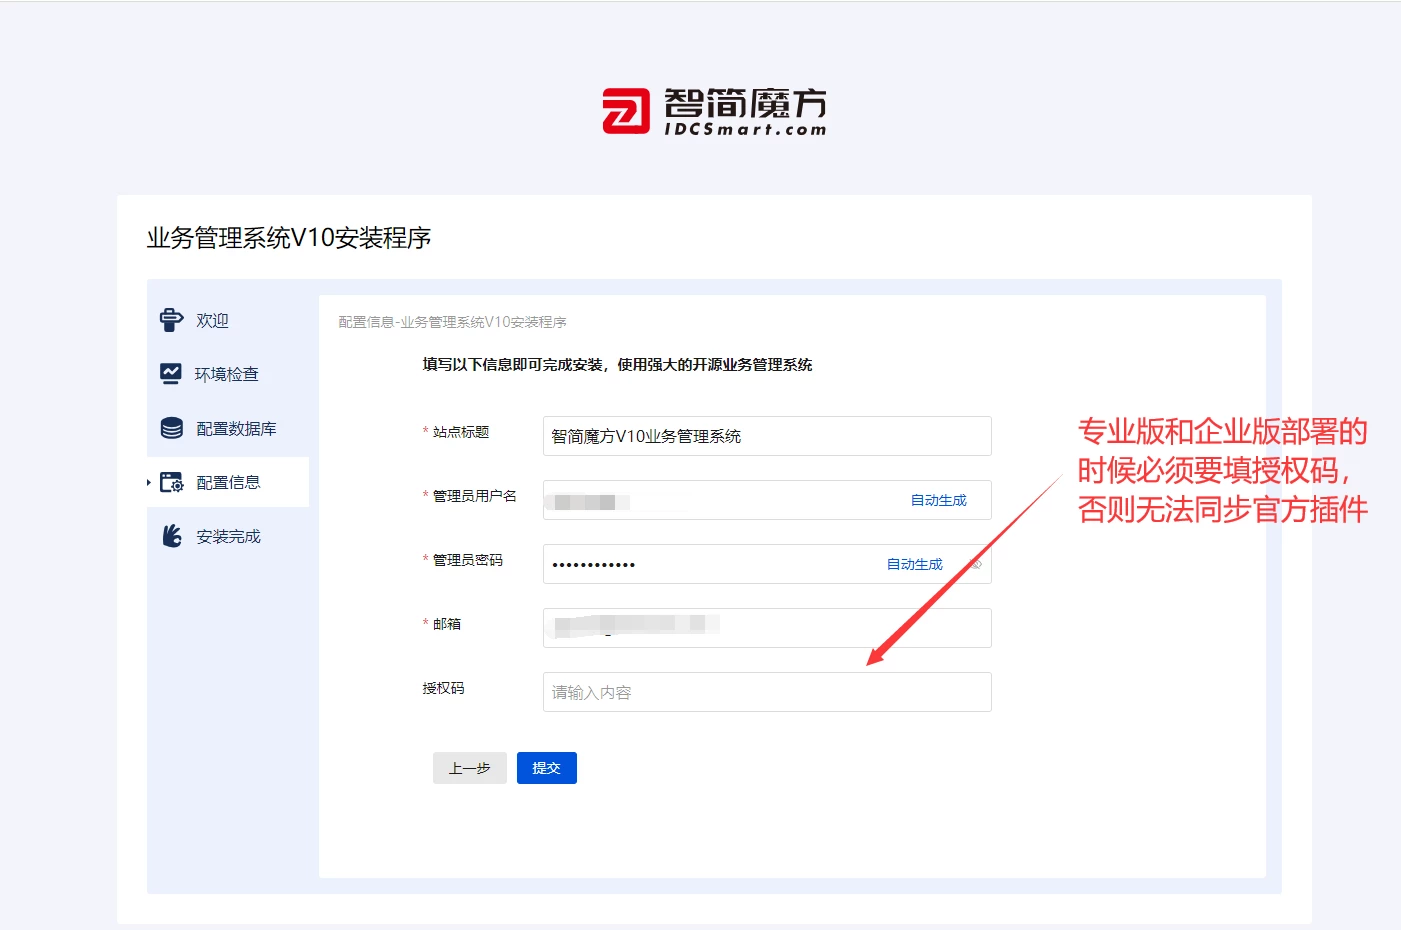Select the 配置数据库 step label
This screenshot has height=930, width=1401.
[x=236, y=429]
